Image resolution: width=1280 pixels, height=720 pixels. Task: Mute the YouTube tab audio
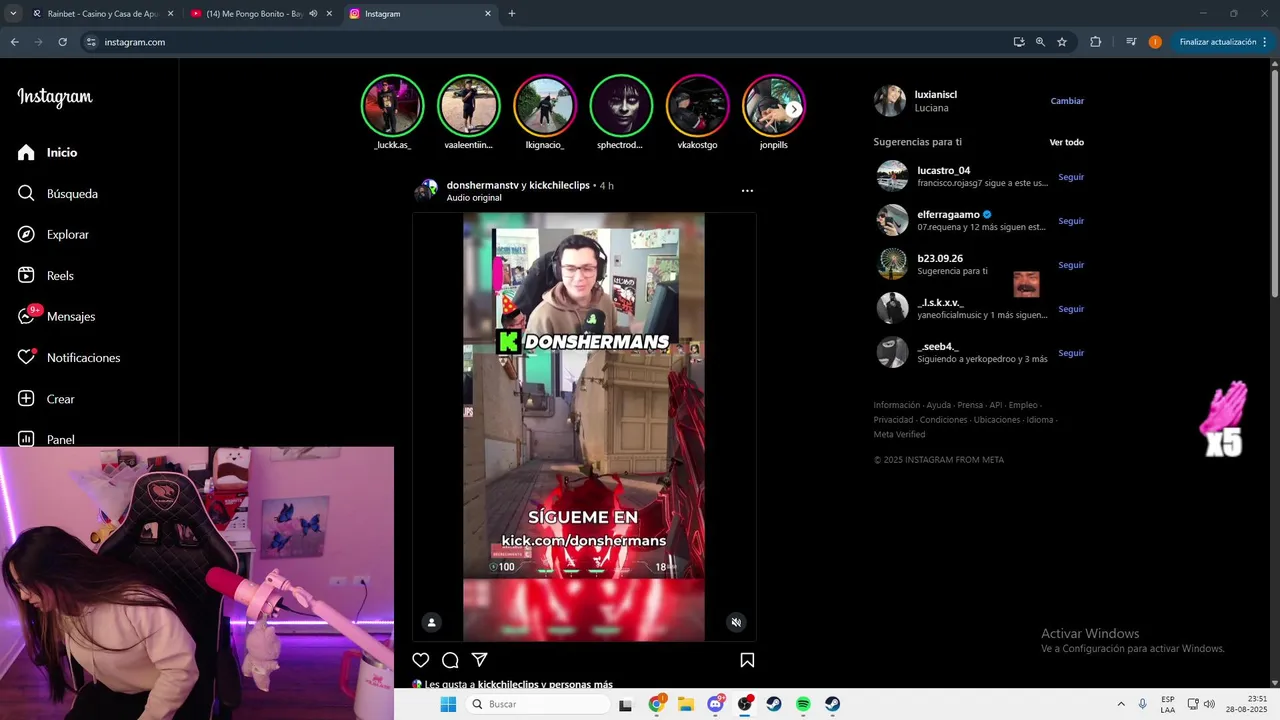point(313,14)
